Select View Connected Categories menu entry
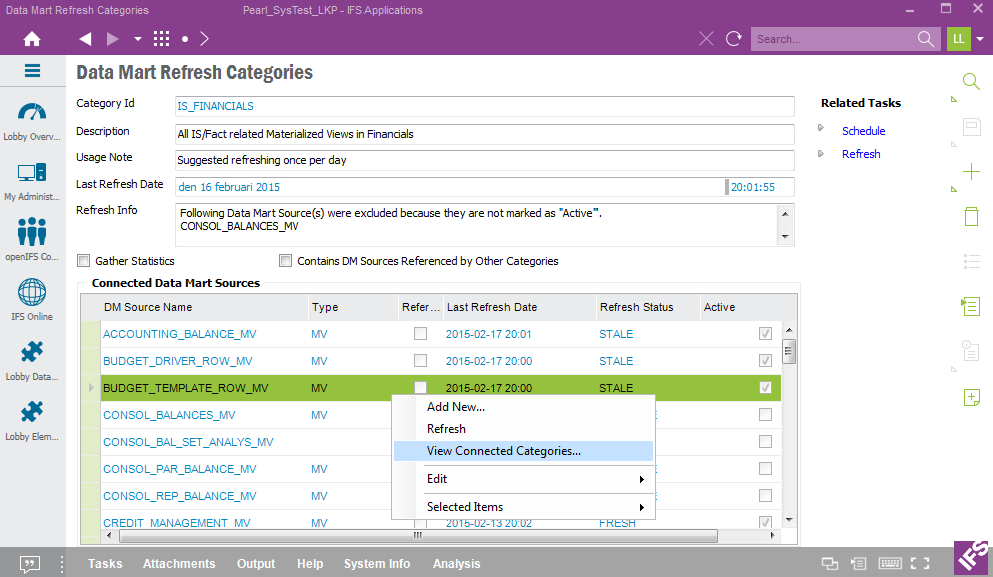The height and width of the screenshot is (577, 993). [503, 451]
